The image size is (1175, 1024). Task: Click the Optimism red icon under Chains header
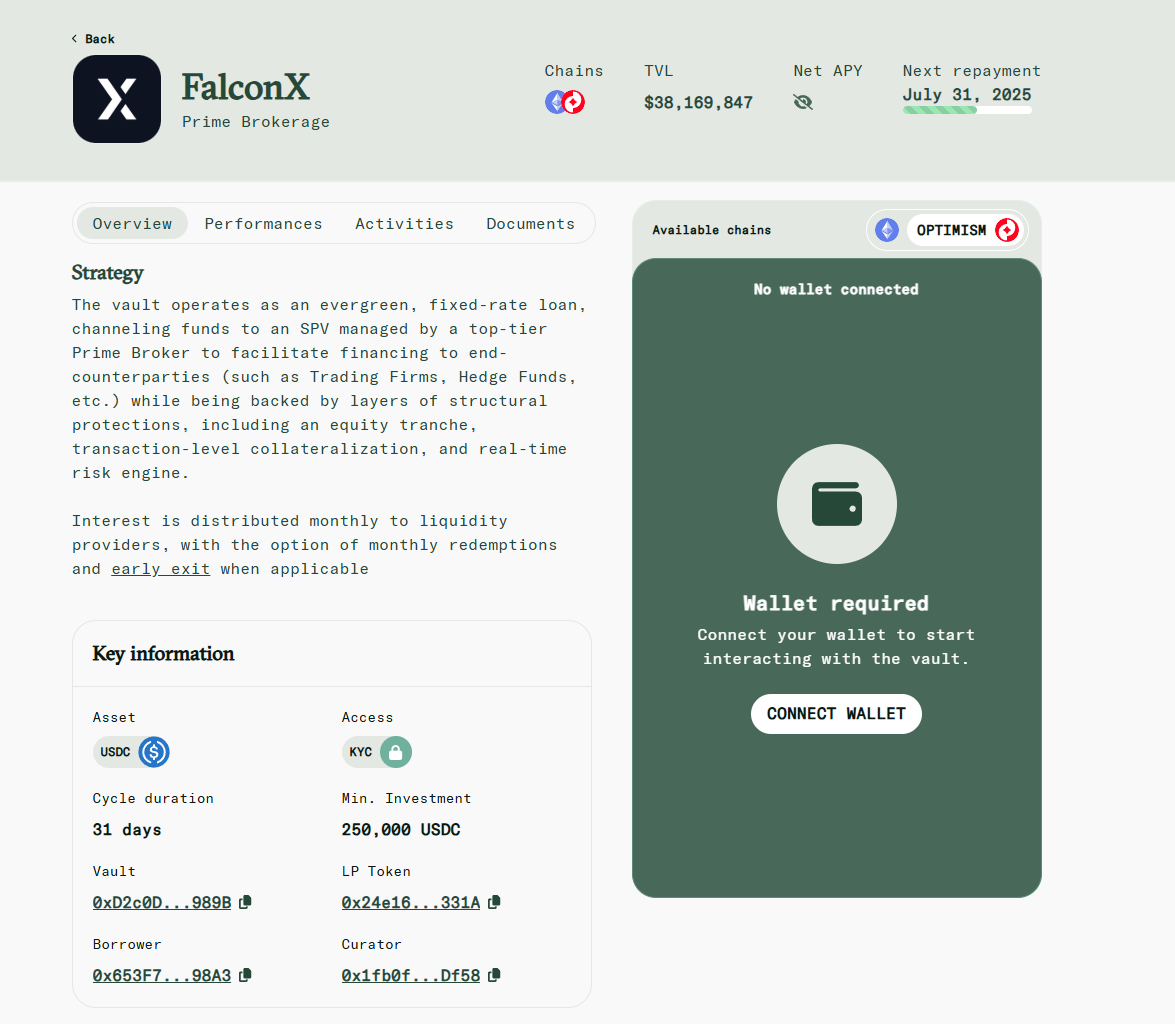(574, 102)
